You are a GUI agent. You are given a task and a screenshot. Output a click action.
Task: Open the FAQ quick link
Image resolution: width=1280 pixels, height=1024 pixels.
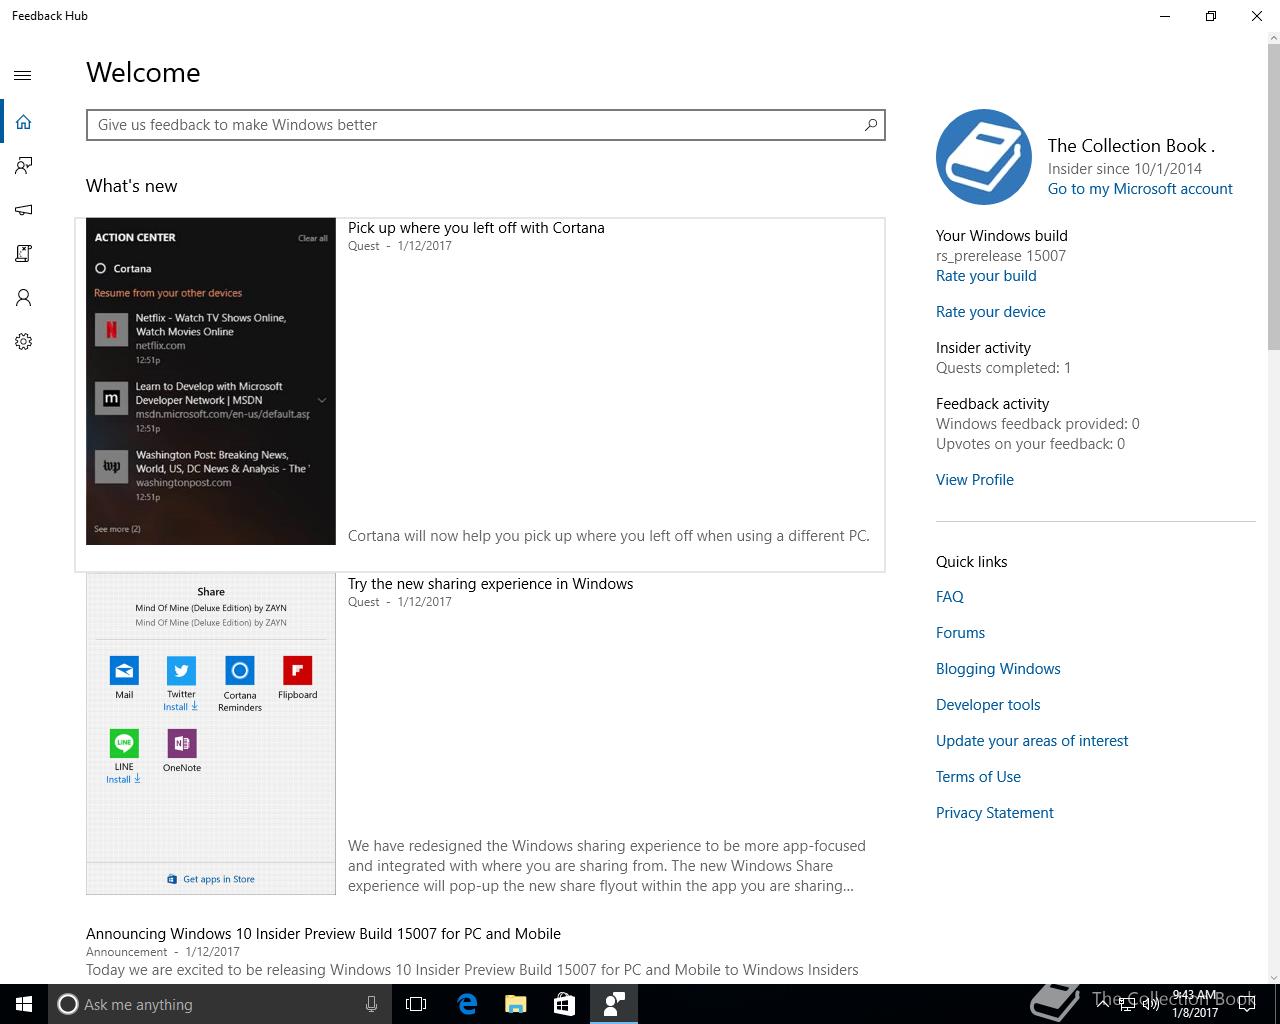[x=950, y=597]
